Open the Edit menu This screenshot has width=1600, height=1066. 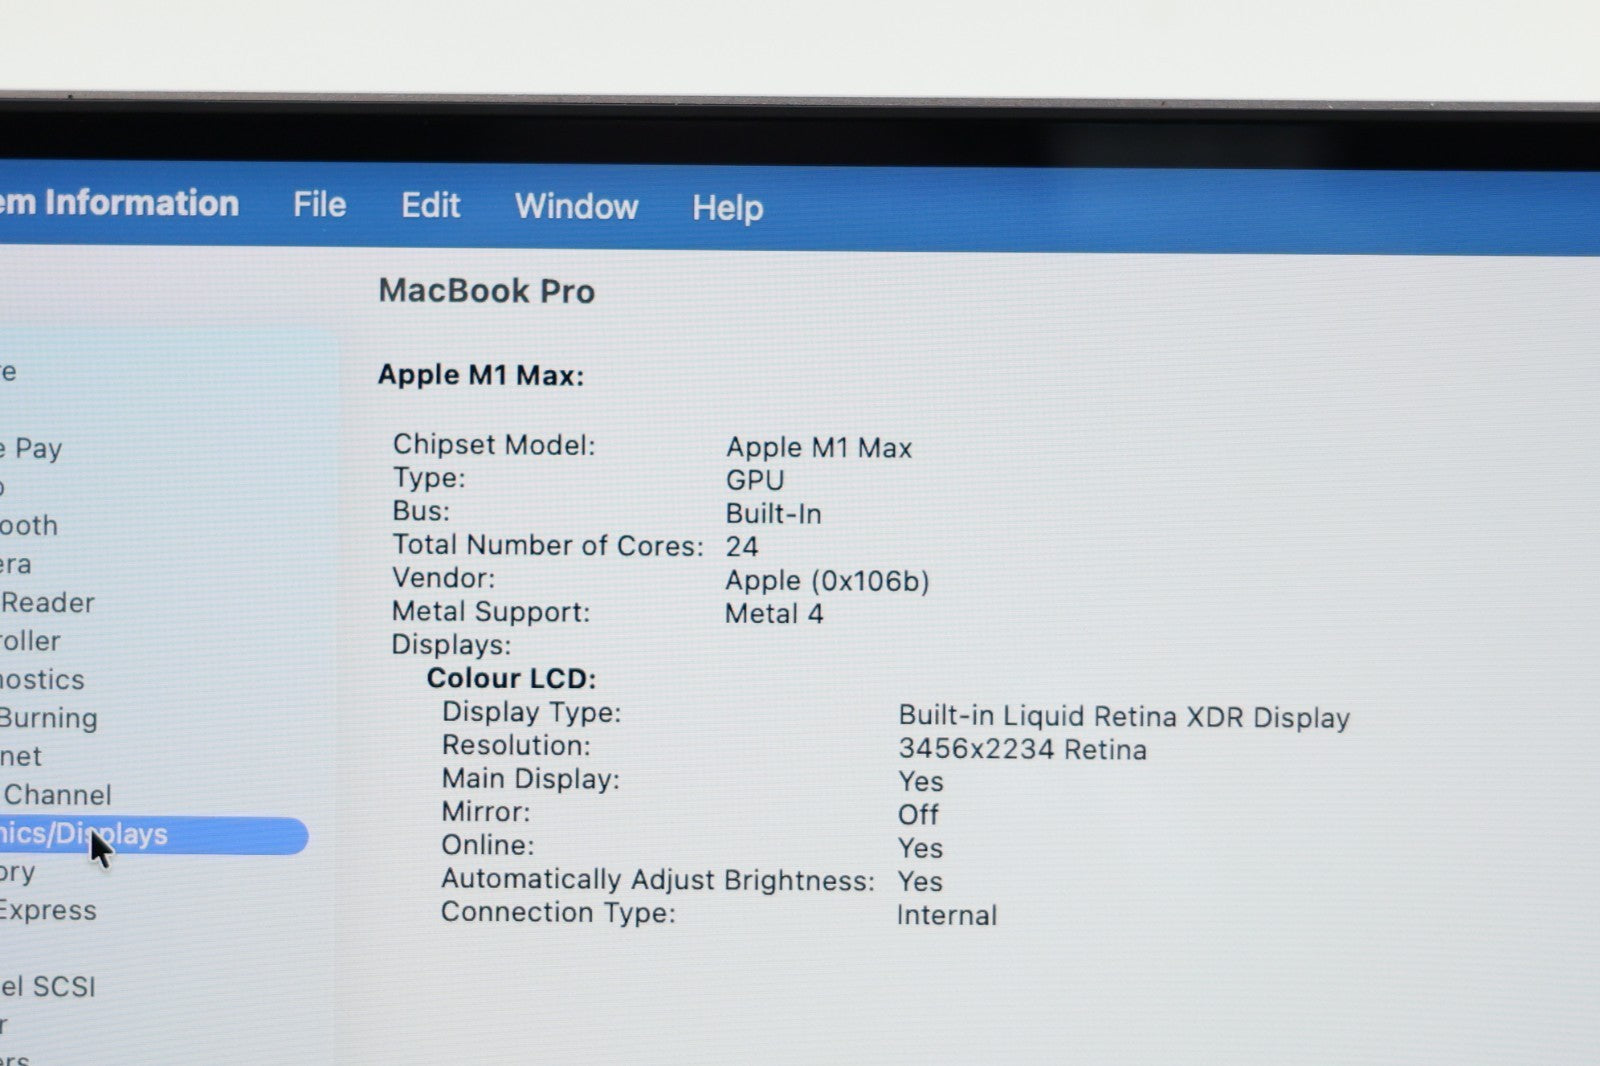430,206
